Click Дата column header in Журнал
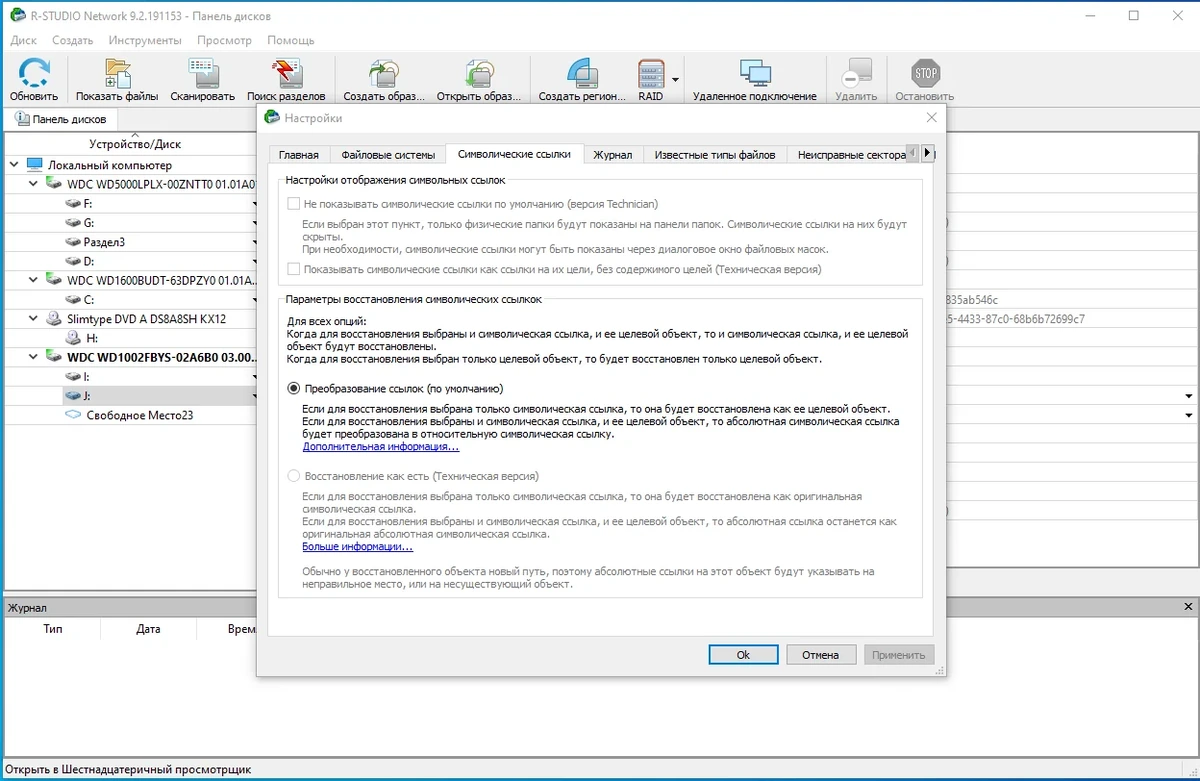 point(148,630)
